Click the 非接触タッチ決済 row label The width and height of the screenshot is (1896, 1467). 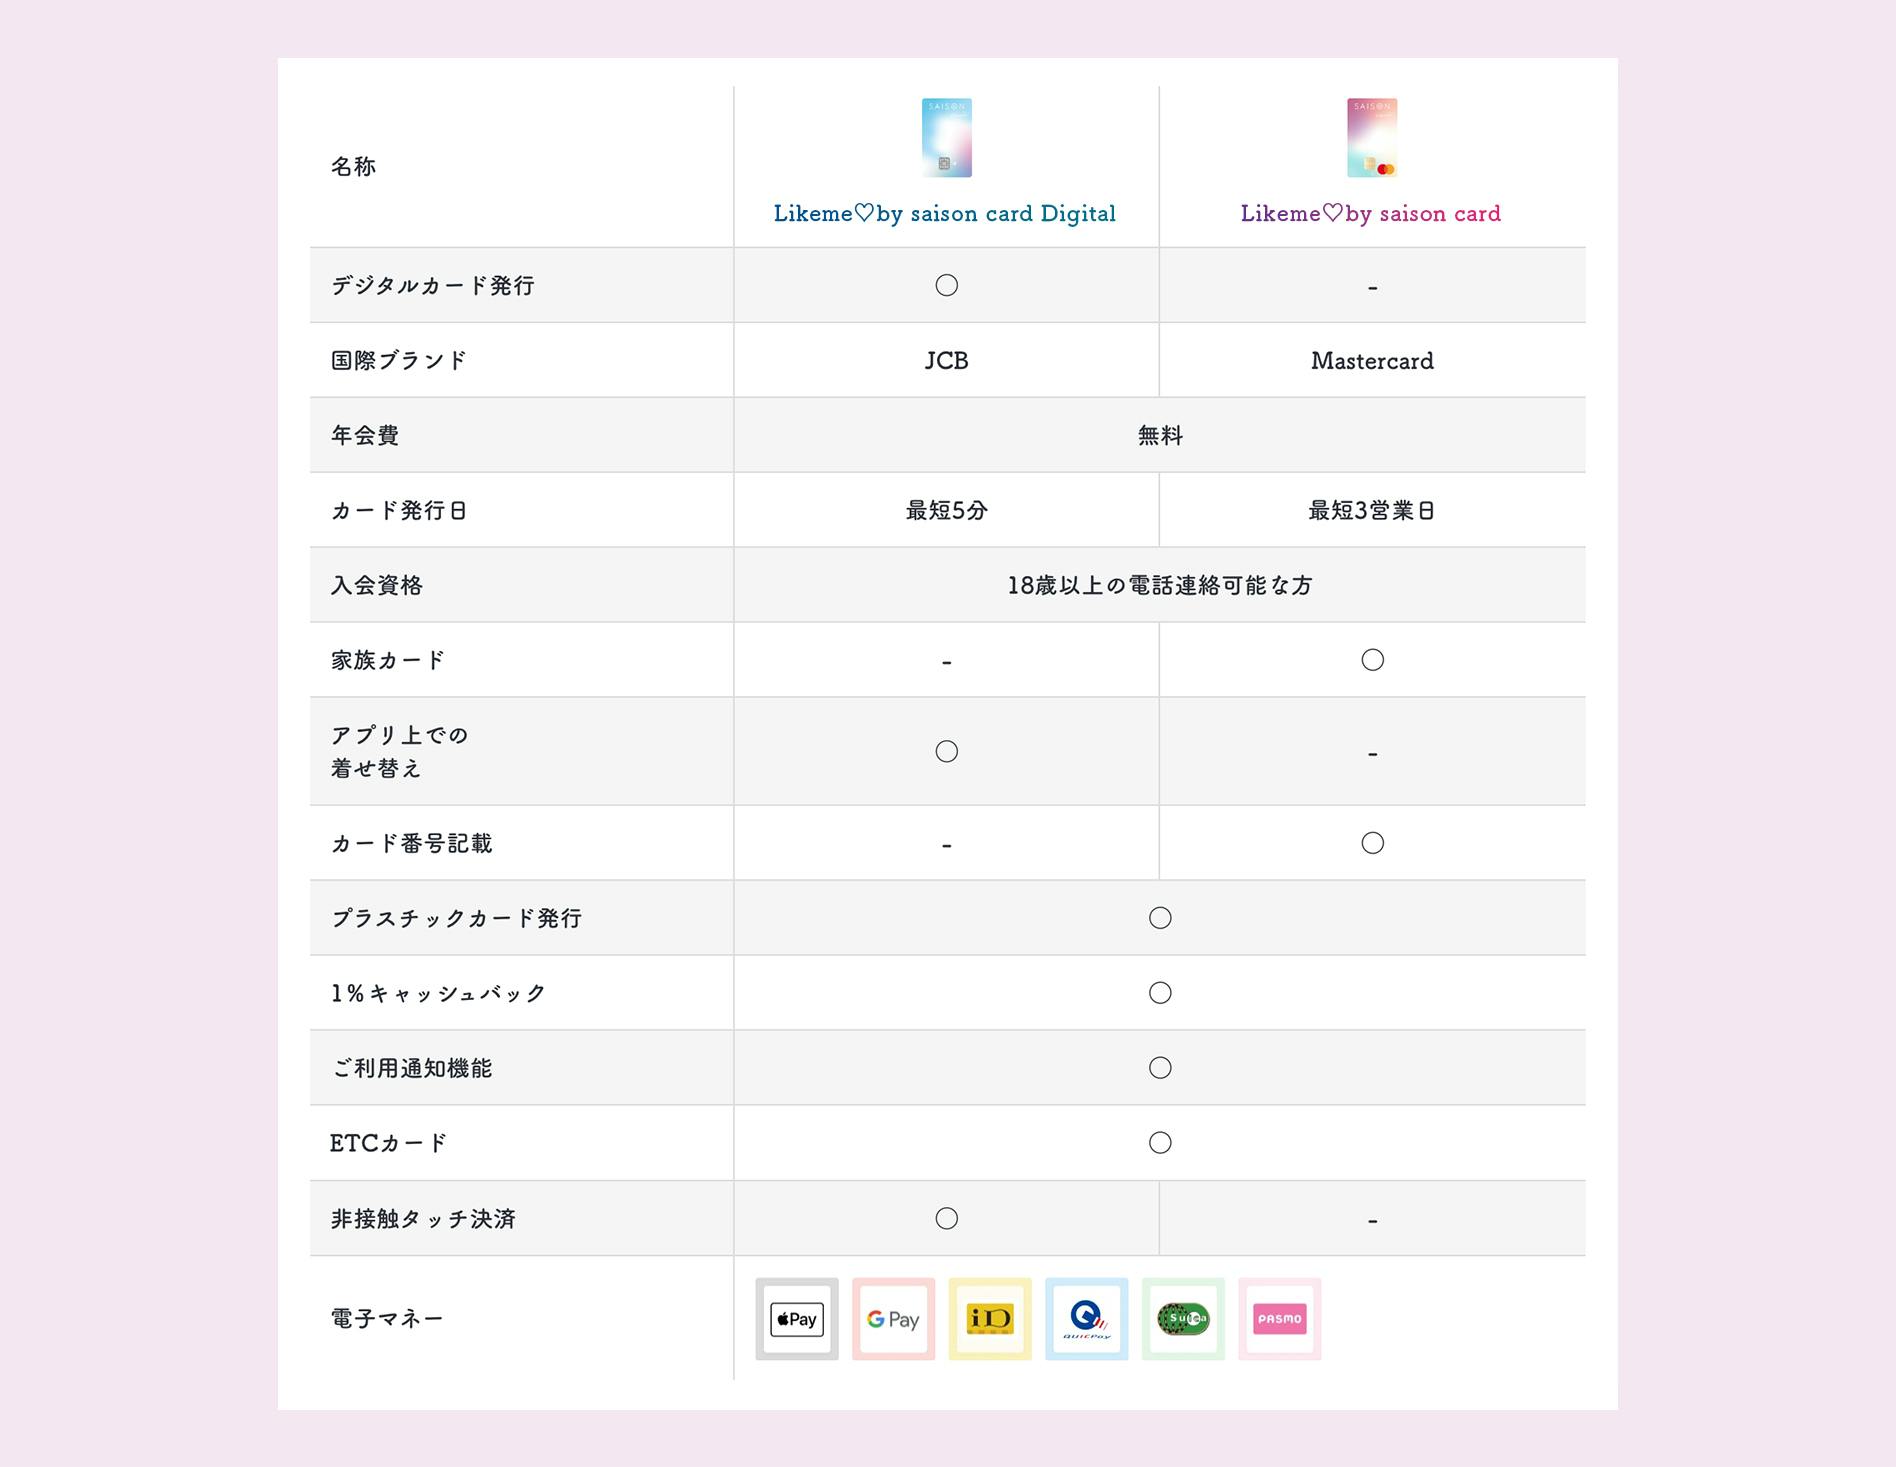[423, 1218]
